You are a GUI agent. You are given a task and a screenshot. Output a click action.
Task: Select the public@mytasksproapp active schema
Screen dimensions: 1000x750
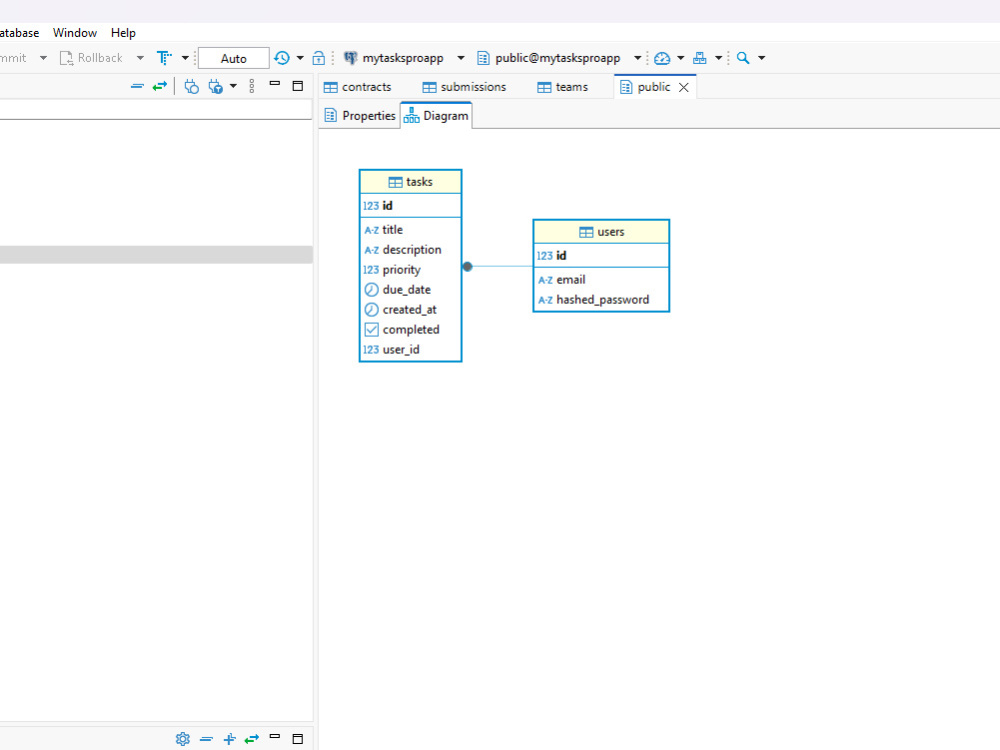pyautogui.click(x=548, y=58)
